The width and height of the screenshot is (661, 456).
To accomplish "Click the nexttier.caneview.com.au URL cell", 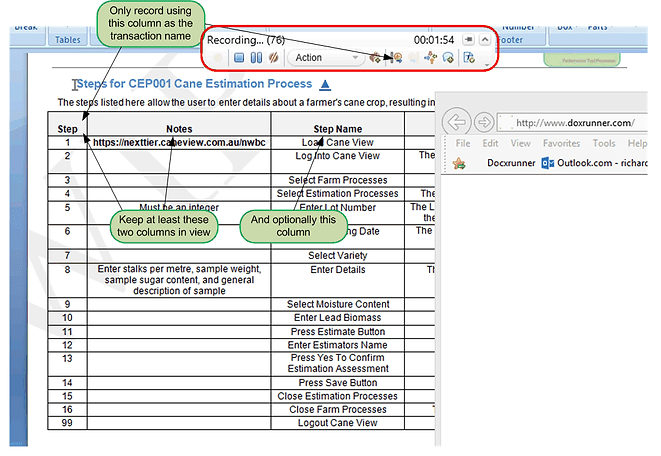I will [179, 142].
